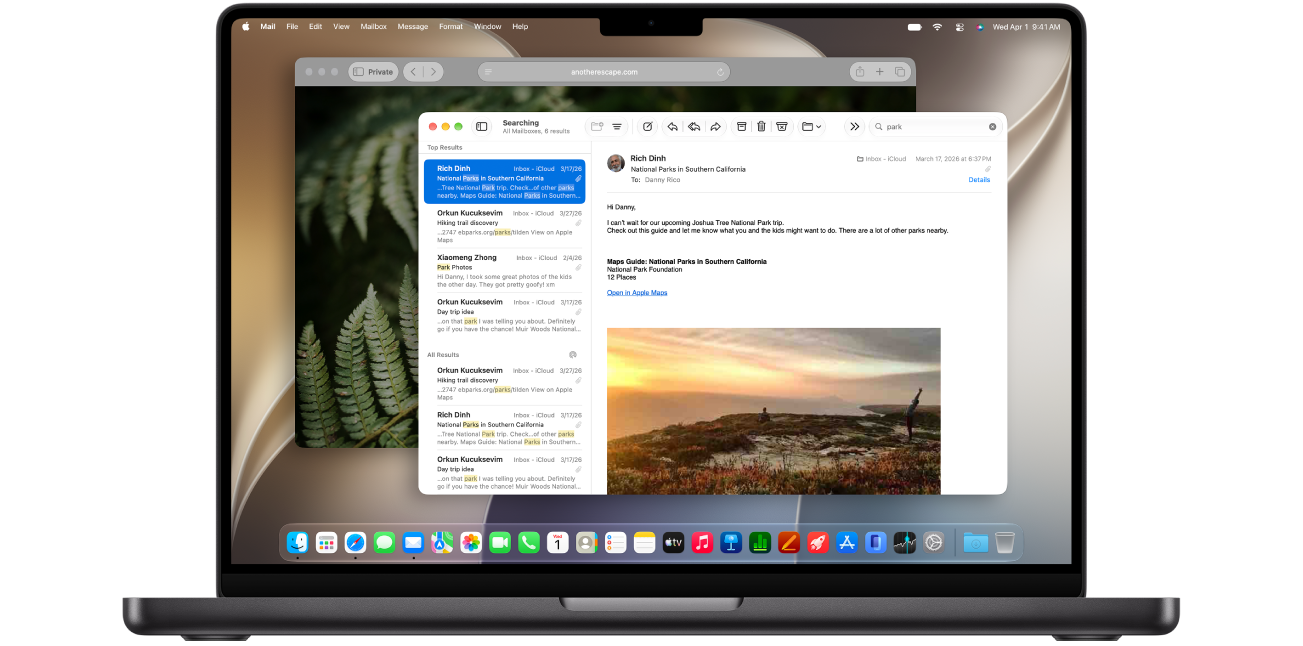Open the Format menu
1303x646 pixels.
click(451, 27)
